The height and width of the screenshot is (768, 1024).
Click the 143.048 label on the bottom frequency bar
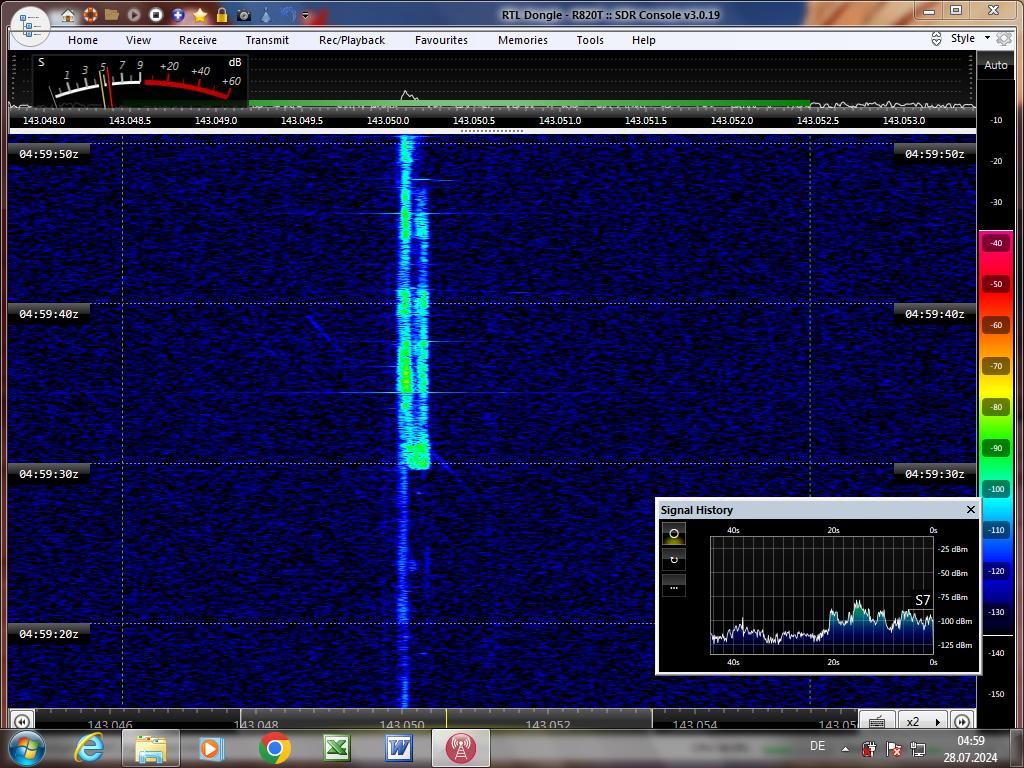tap(255, 725)
